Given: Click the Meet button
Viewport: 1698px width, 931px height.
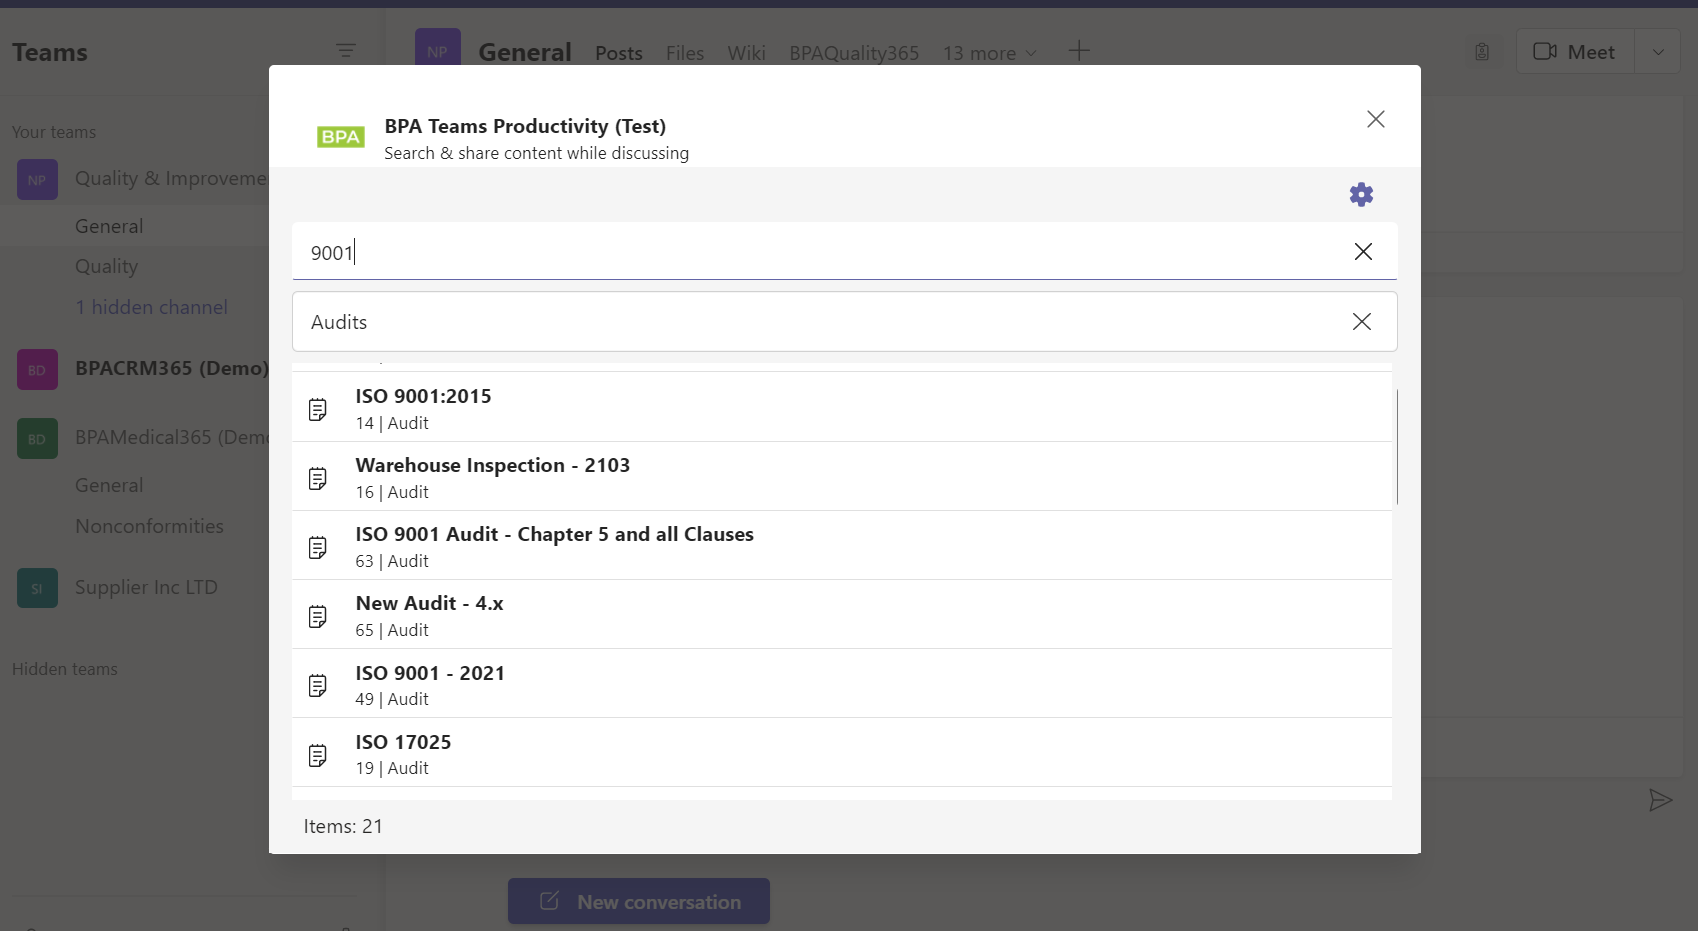Looking at the screenshot, I should (x=1575, y=52).
